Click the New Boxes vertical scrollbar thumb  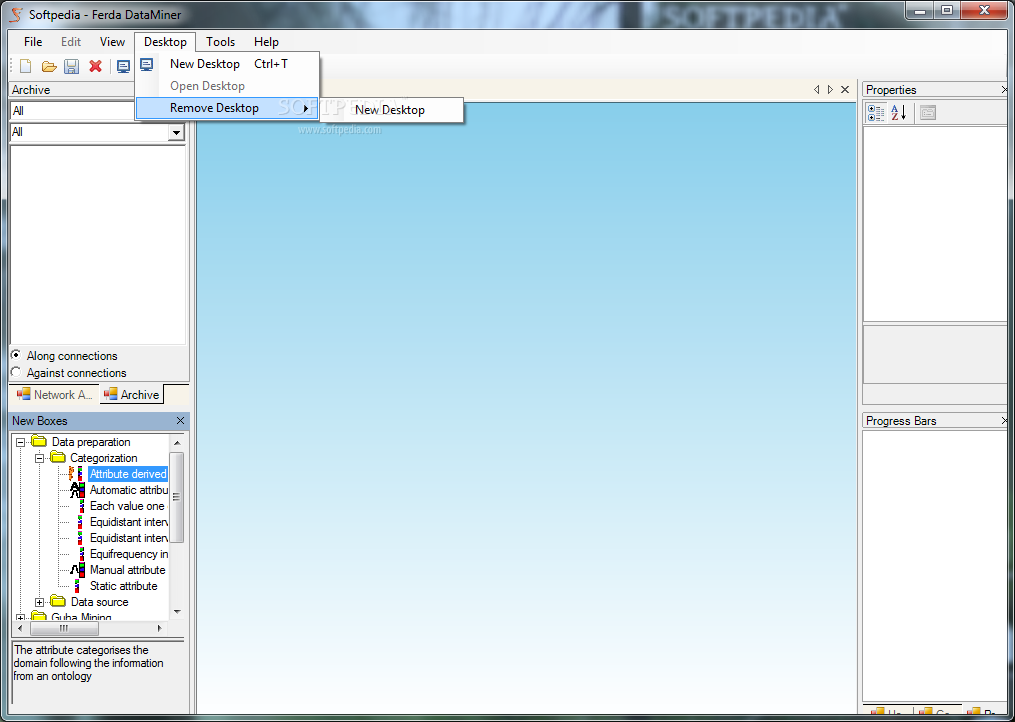point(177,497)
